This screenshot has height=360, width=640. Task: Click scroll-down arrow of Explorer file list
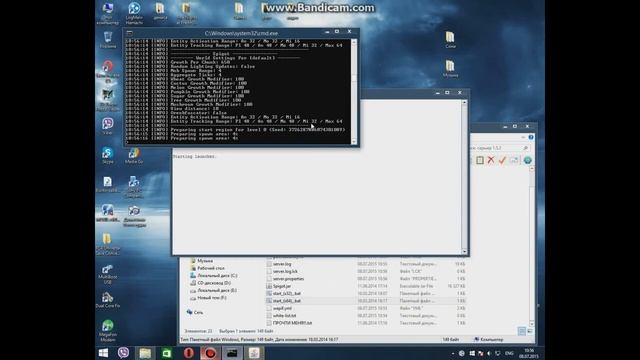coord(531,324)
